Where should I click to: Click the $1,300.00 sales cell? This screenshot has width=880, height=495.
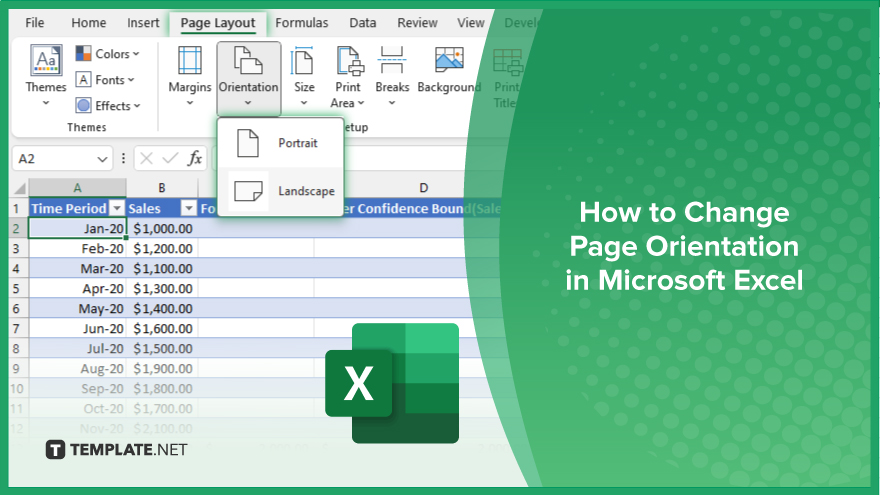162,288
